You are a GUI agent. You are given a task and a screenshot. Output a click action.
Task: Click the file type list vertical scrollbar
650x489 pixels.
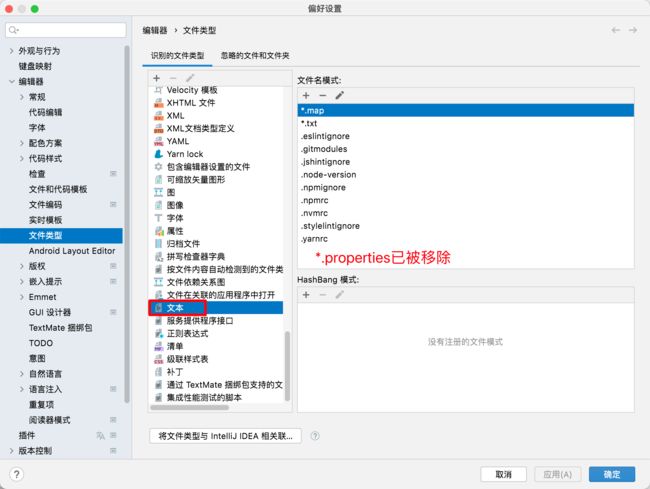287,366
